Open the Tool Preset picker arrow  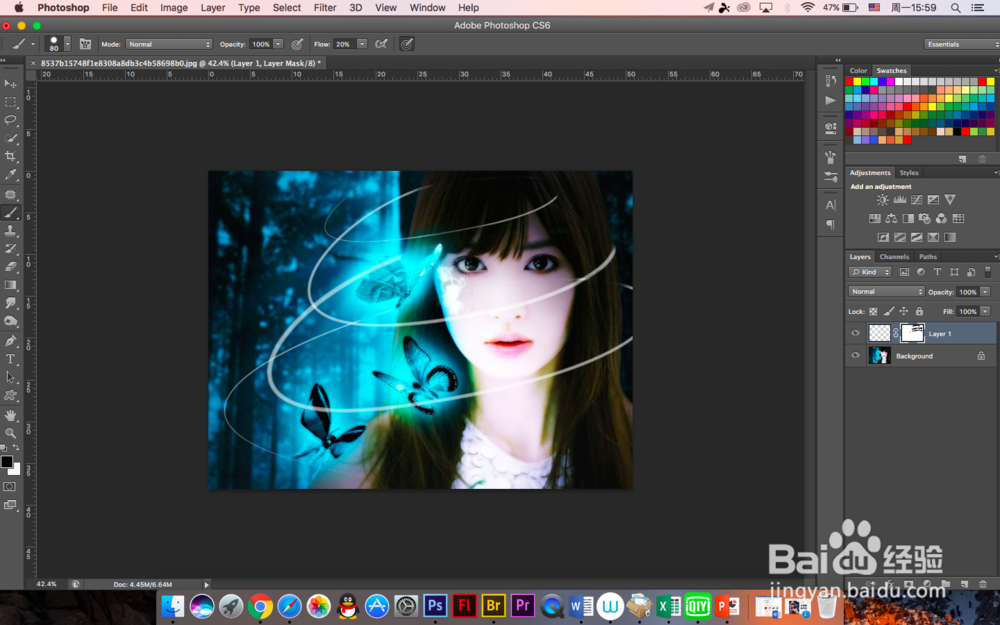[x=33, y=44]
